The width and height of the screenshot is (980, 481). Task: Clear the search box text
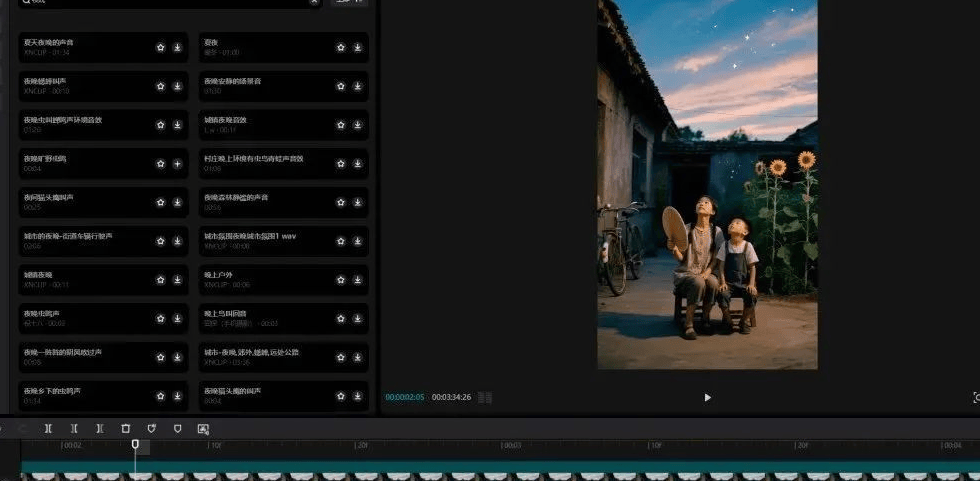pyautogui.click(x=313, y=2)
